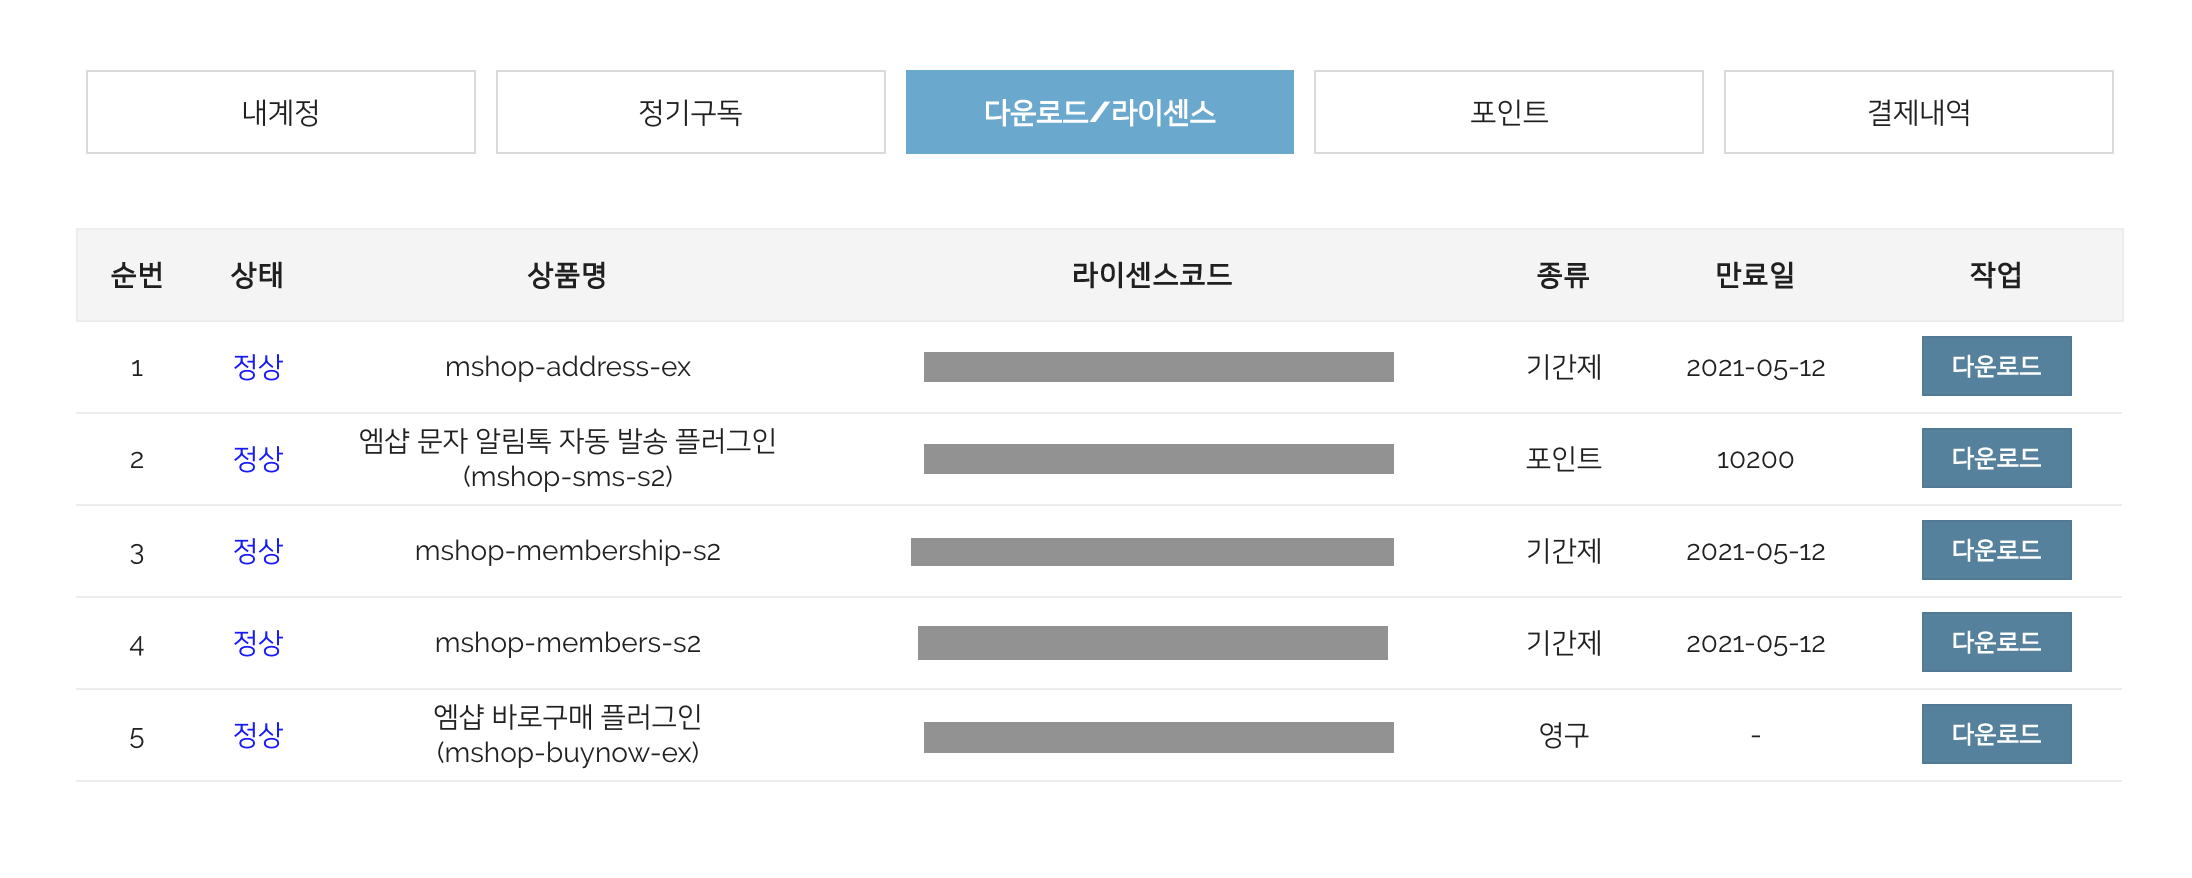The width and height of the screenshot is (2192, 878).
Task: Open the 정상 status link for mshop-sms-s2
Action: click(258, 459)
